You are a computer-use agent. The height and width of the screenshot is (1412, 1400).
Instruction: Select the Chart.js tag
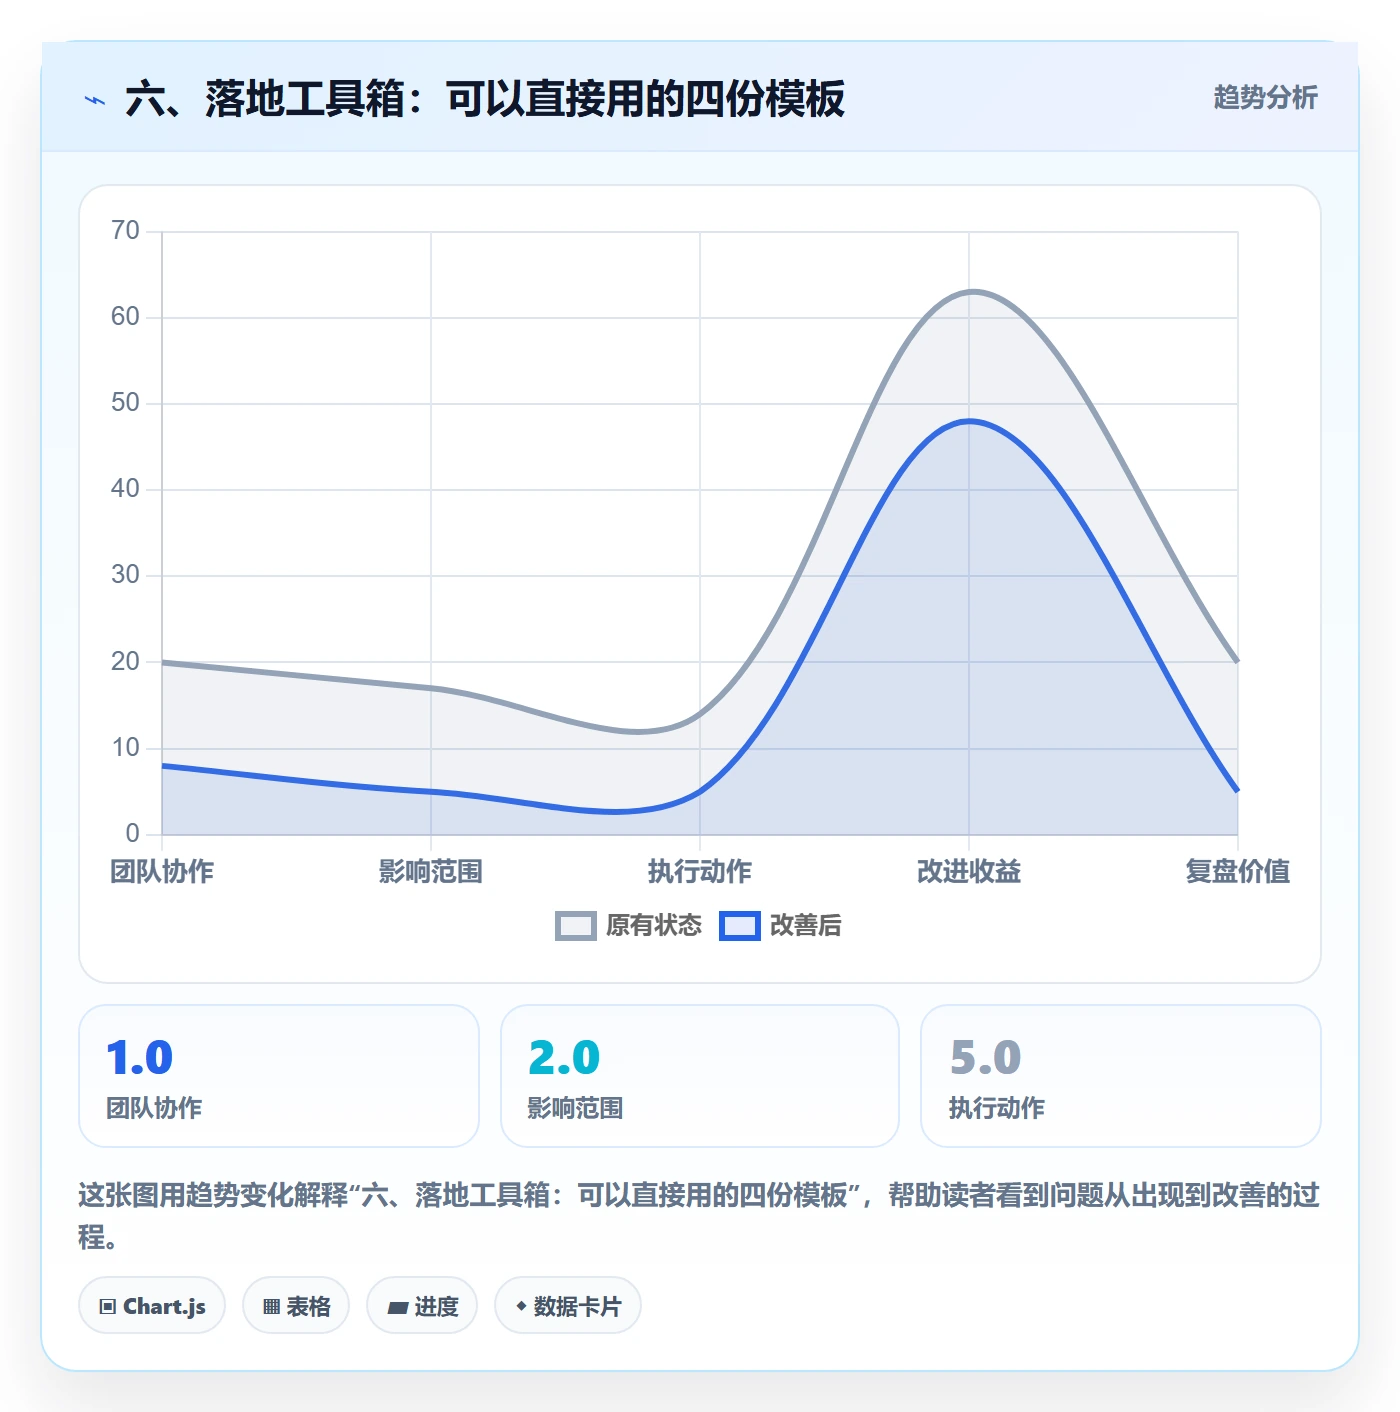pyautogui.click(x=152, y=1305)
